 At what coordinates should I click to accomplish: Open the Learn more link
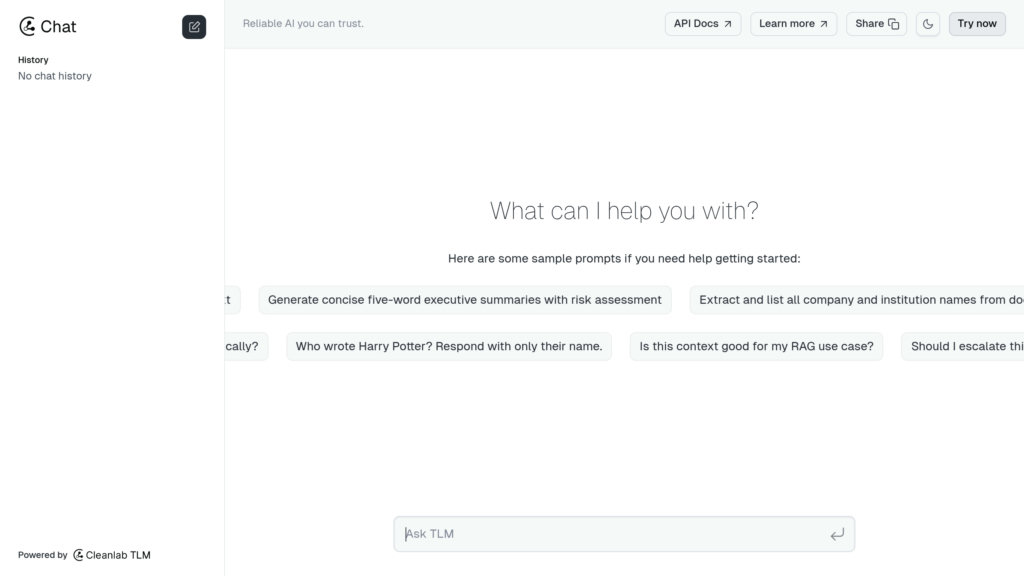pyautogui.click(x=793, y=24)
